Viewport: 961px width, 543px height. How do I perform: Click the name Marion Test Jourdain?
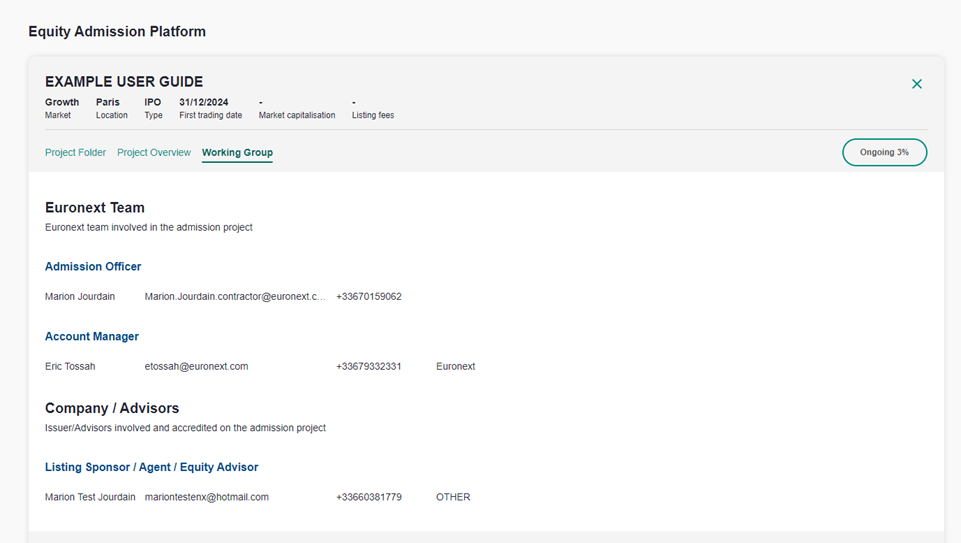pos(90,497)
